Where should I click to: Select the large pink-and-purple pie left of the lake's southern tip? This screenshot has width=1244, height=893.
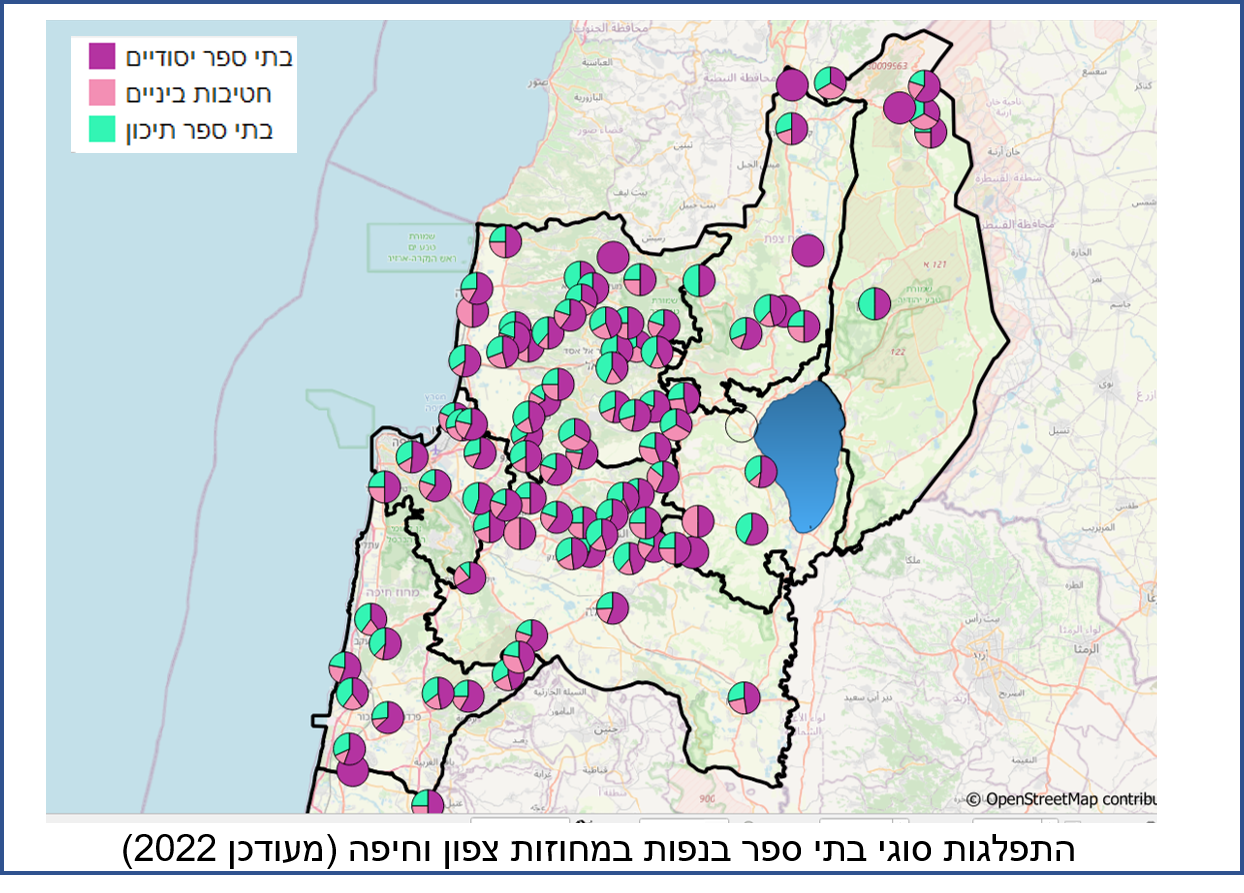697,522
